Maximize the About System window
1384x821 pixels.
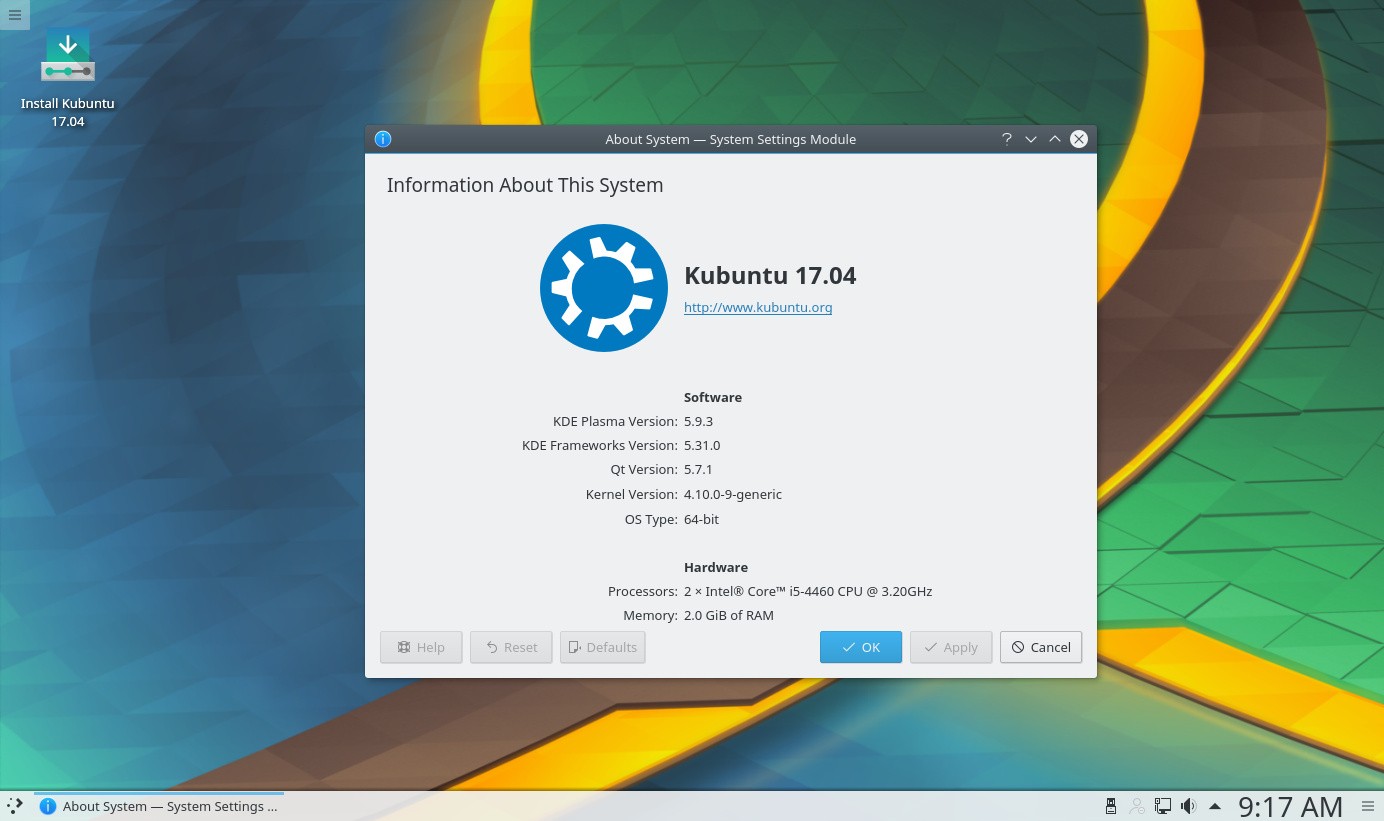pos(1055,139)
